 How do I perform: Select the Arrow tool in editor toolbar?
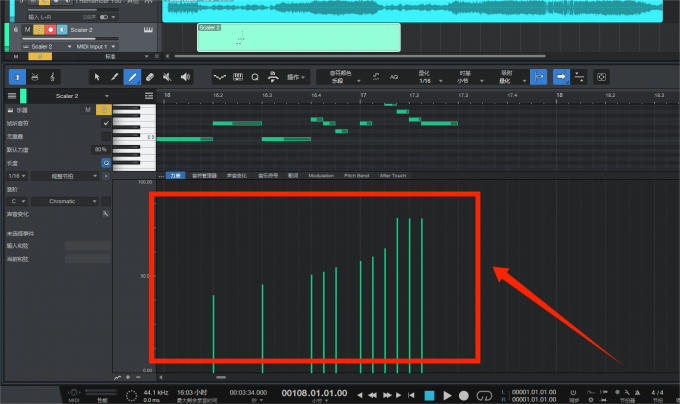pyautogui.click(x=96, y=76)
